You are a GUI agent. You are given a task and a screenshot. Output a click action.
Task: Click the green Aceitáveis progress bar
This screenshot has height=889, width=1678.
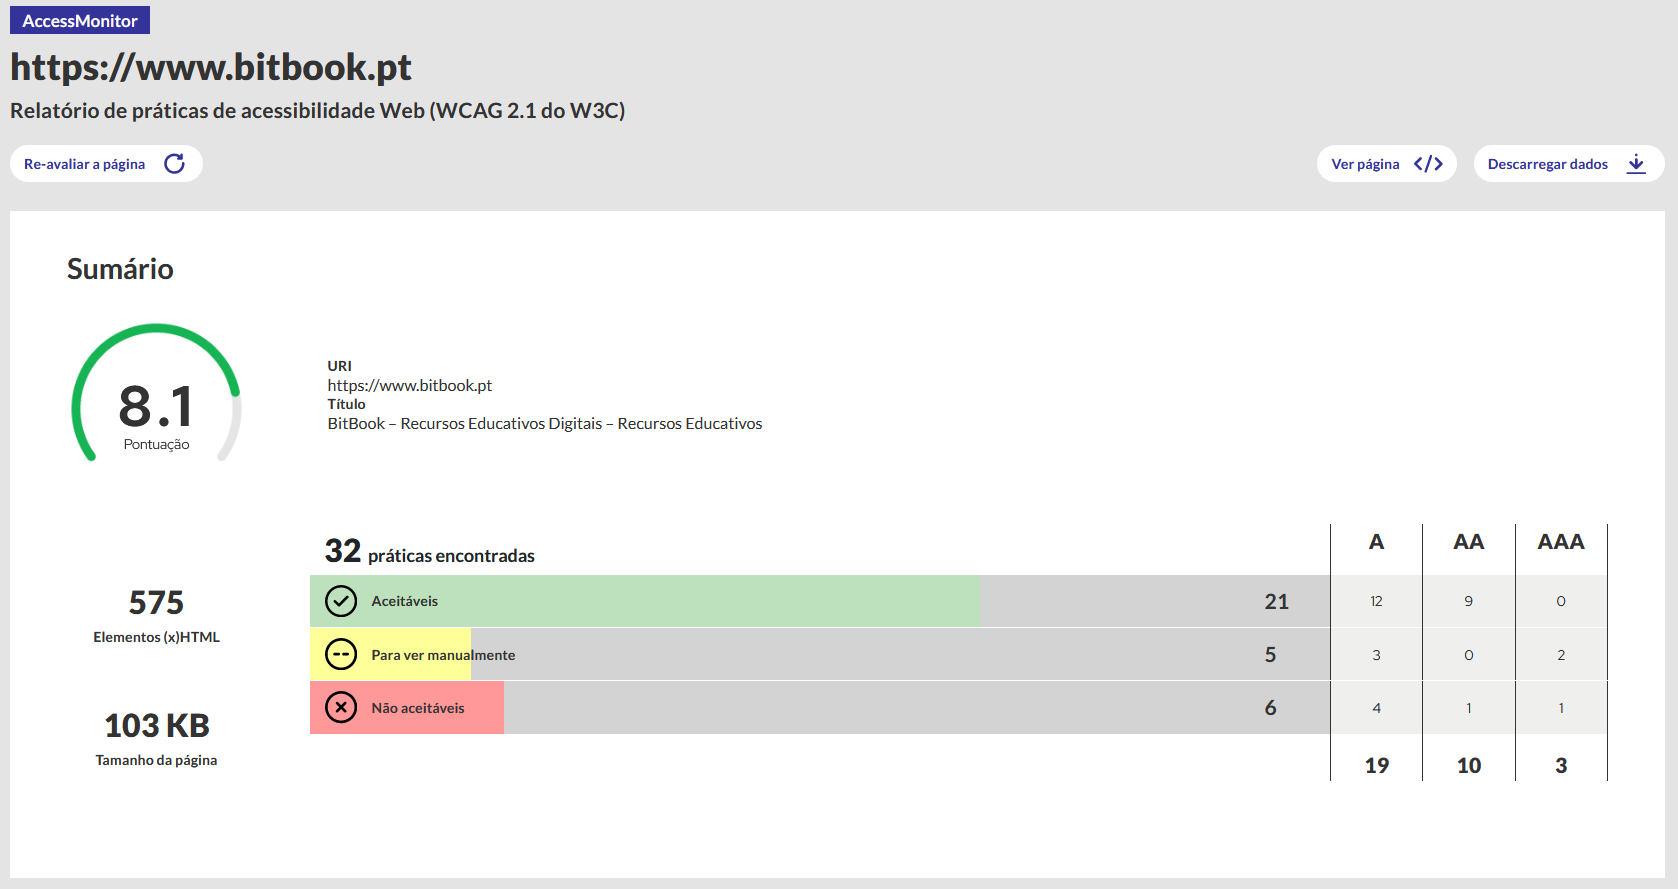pos(645,601)
